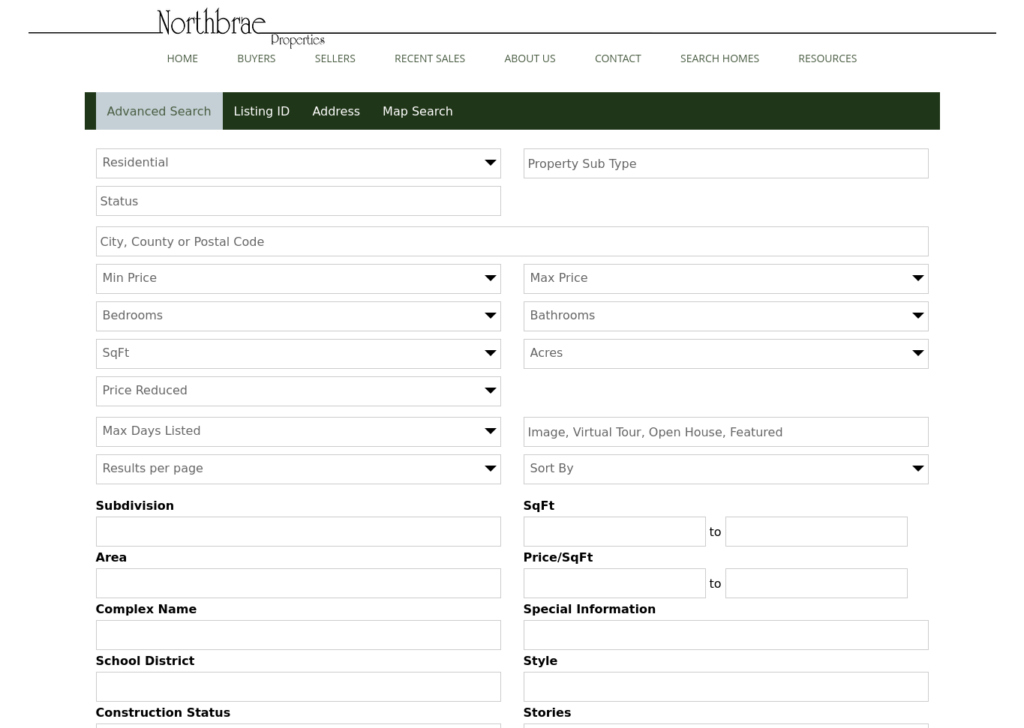Open SEARCH HOMES menu item

pyautogui.click(x=720, y=59)
